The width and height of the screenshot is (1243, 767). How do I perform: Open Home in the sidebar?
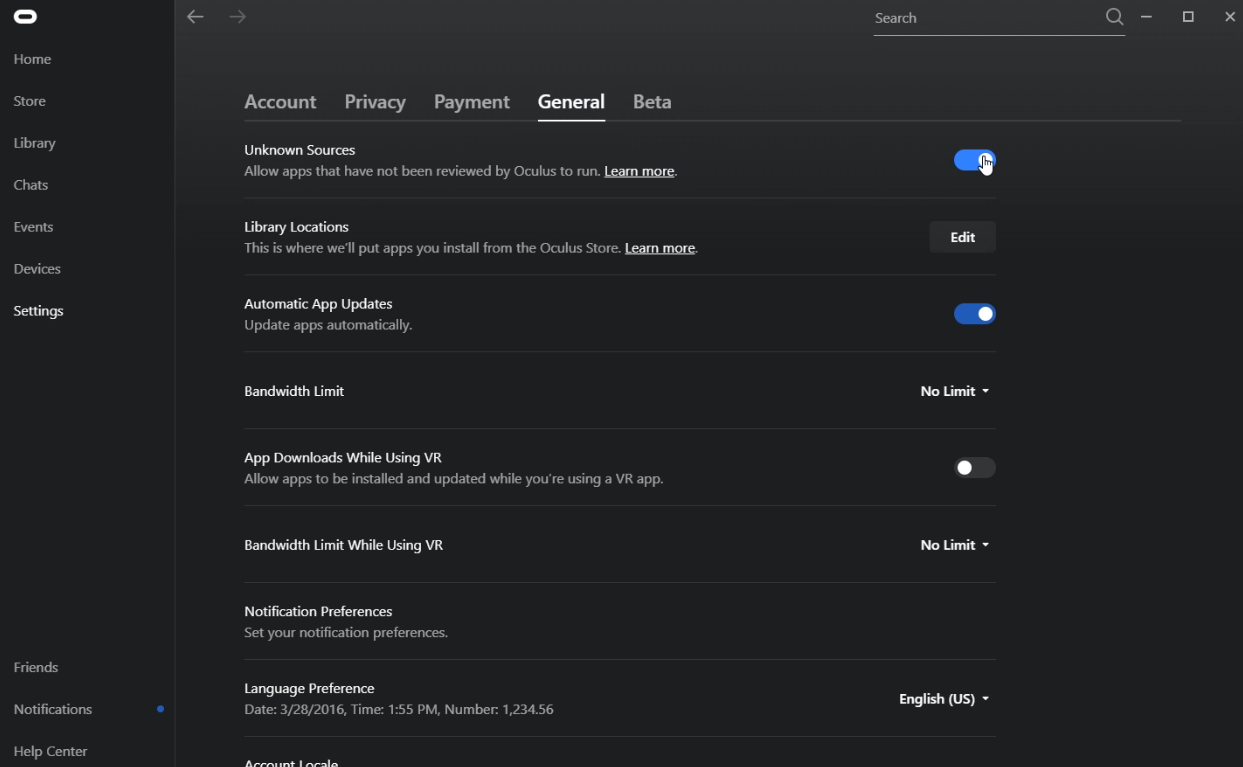(x=32, y=59)
